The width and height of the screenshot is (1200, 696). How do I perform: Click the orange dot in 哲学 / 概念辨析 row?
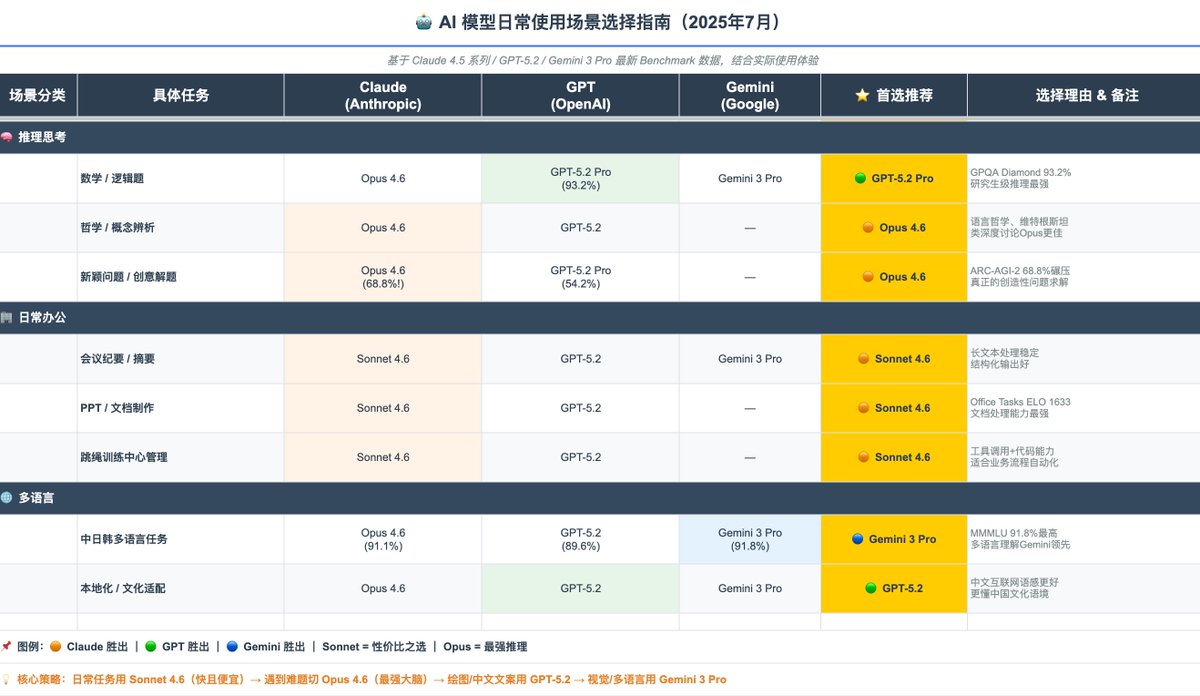(868, 228)
